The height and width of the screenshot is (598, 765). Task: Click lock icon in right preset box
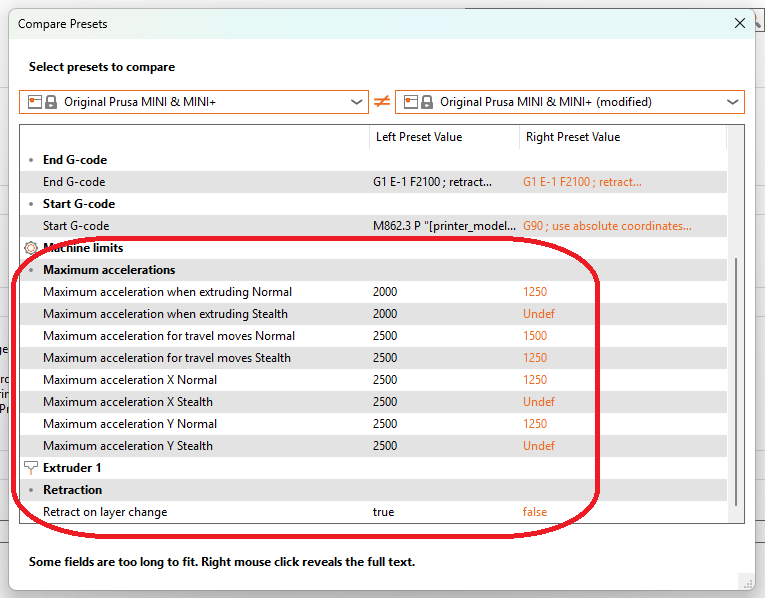tap(427, 102)
